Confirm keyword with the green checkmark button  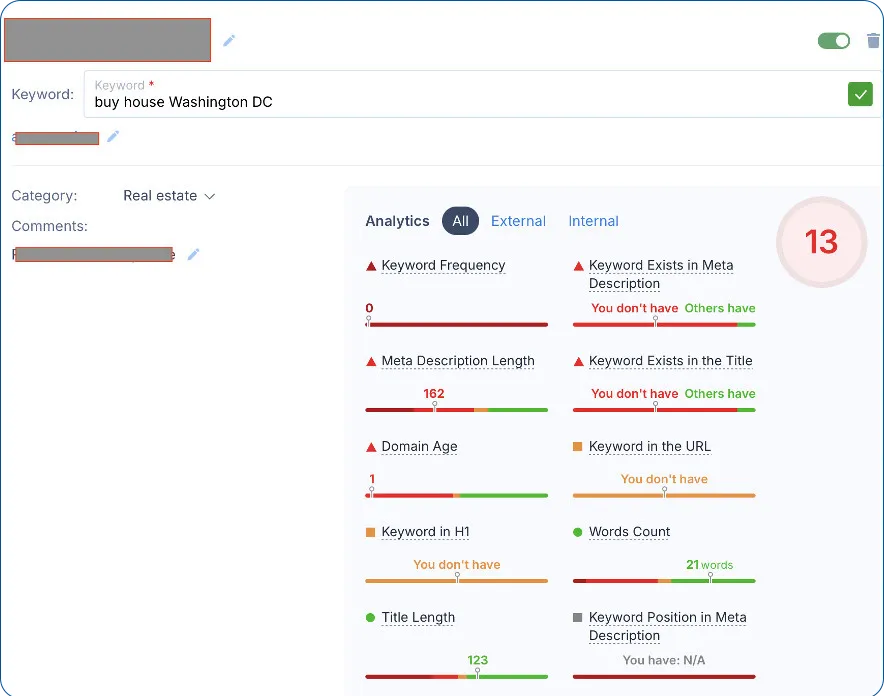[860, 94]
